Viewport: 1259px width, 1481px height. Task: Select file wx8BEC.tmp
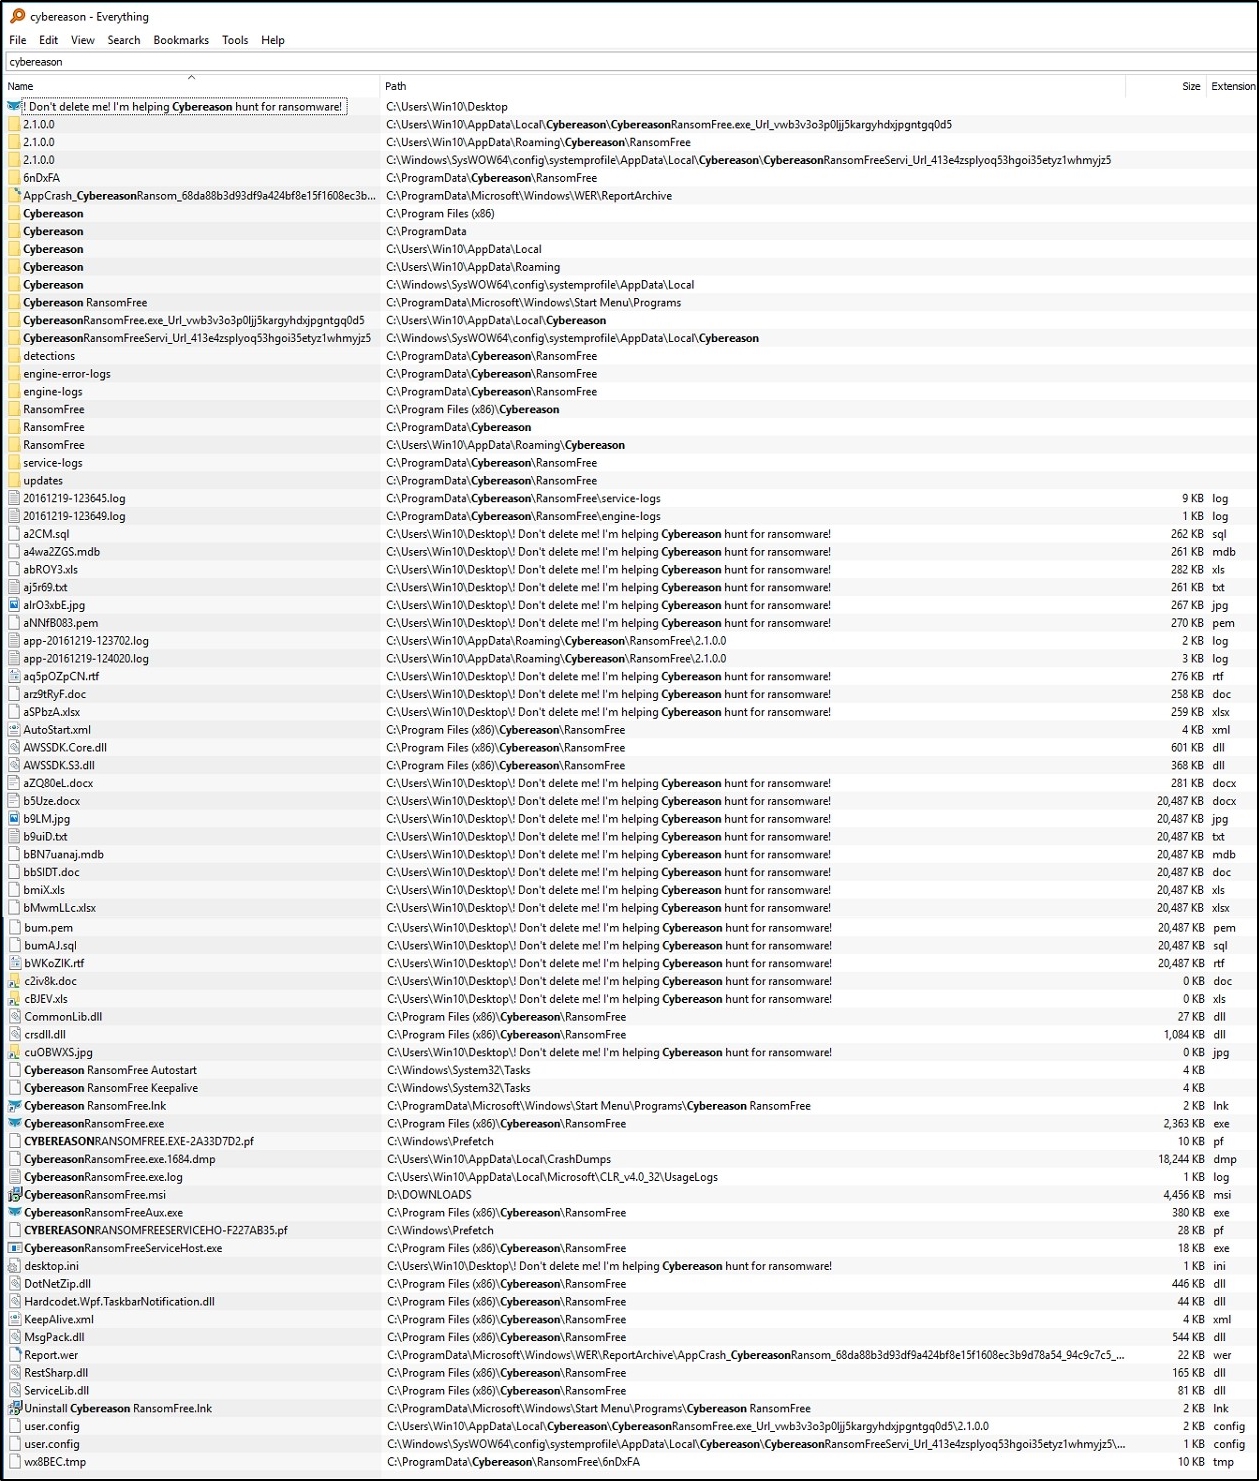coord(55,1462)
